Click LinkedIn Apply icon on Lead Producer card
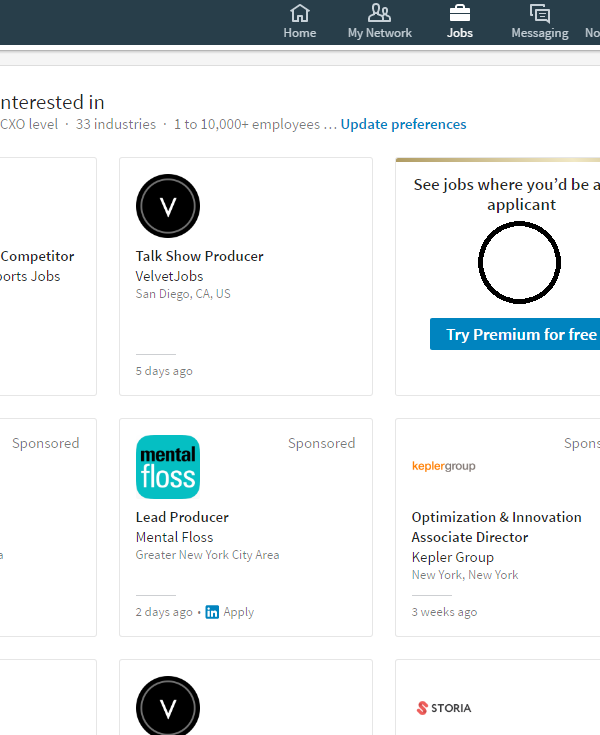Viewport: 600px width, 735px height. [212, 612]
